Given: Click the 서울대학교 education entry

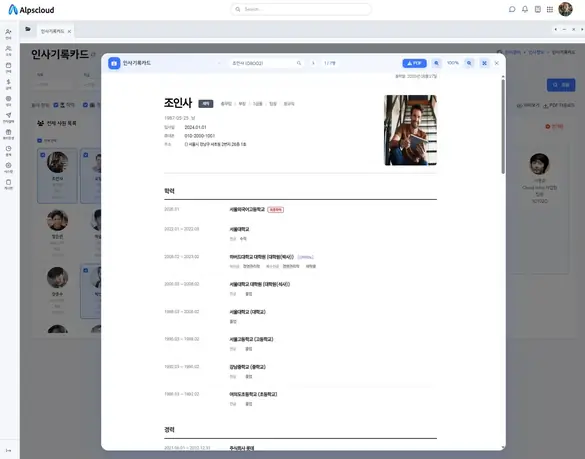Looking at the screenshot, I should point(239,229).
